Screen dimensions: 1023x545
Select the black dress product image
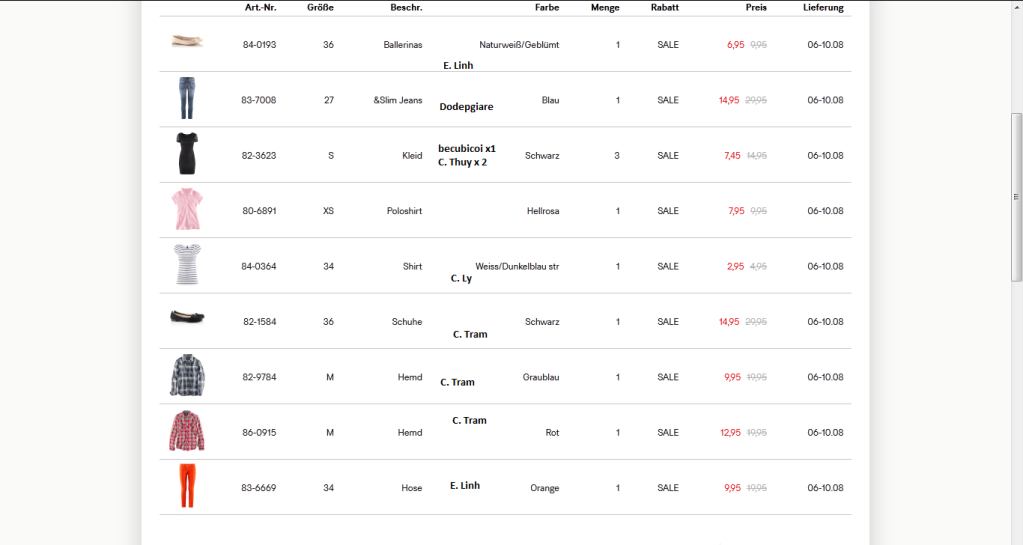pyautogui.click(x=187, y=154)
